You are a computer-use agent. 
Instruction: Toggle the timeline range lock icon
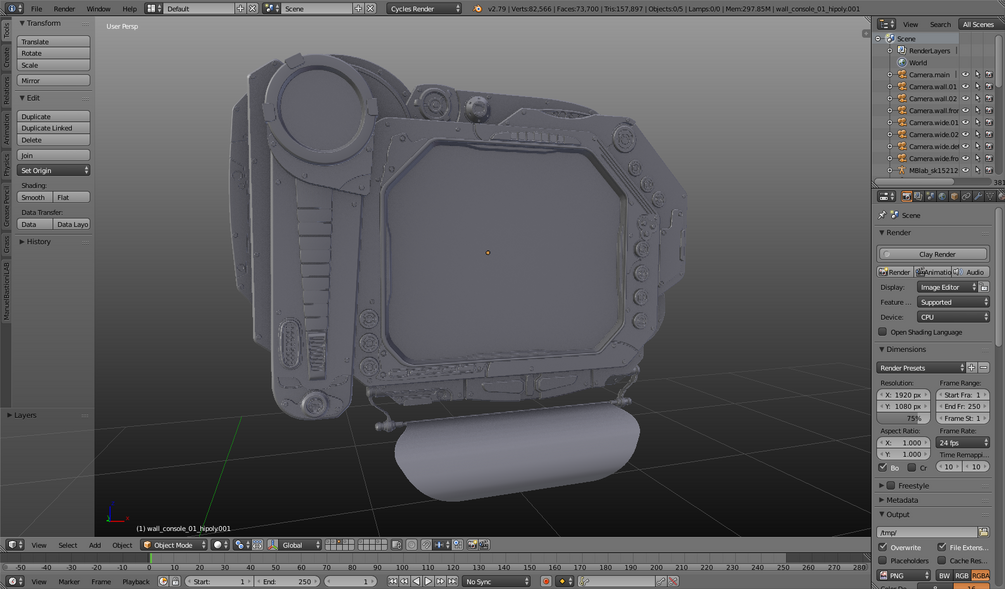coord(175,581)
